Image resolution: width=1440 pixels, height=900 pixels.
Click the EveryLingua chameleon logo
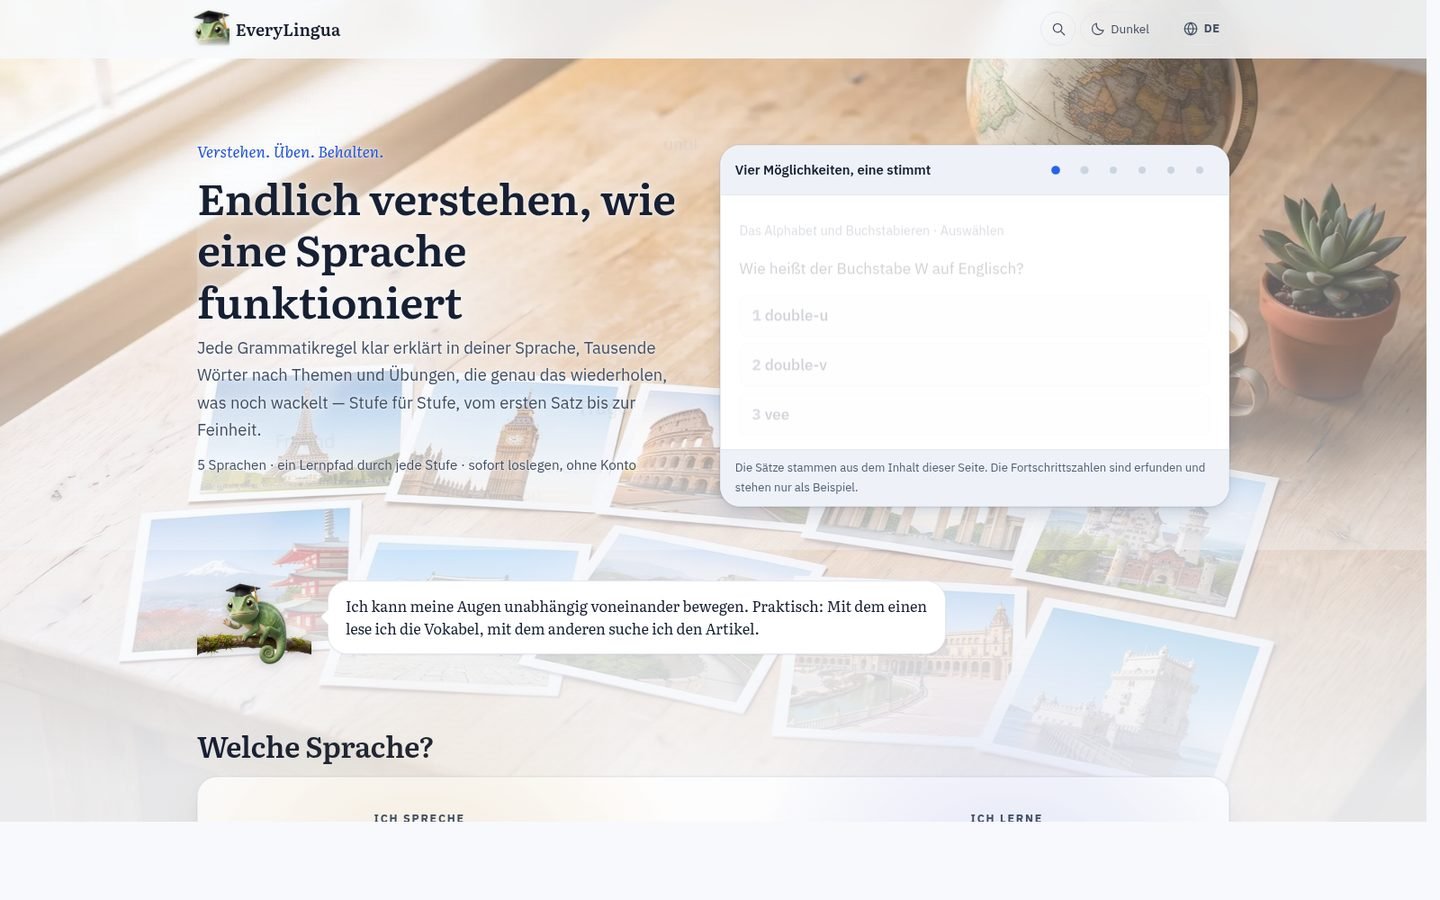click(212, 28)
